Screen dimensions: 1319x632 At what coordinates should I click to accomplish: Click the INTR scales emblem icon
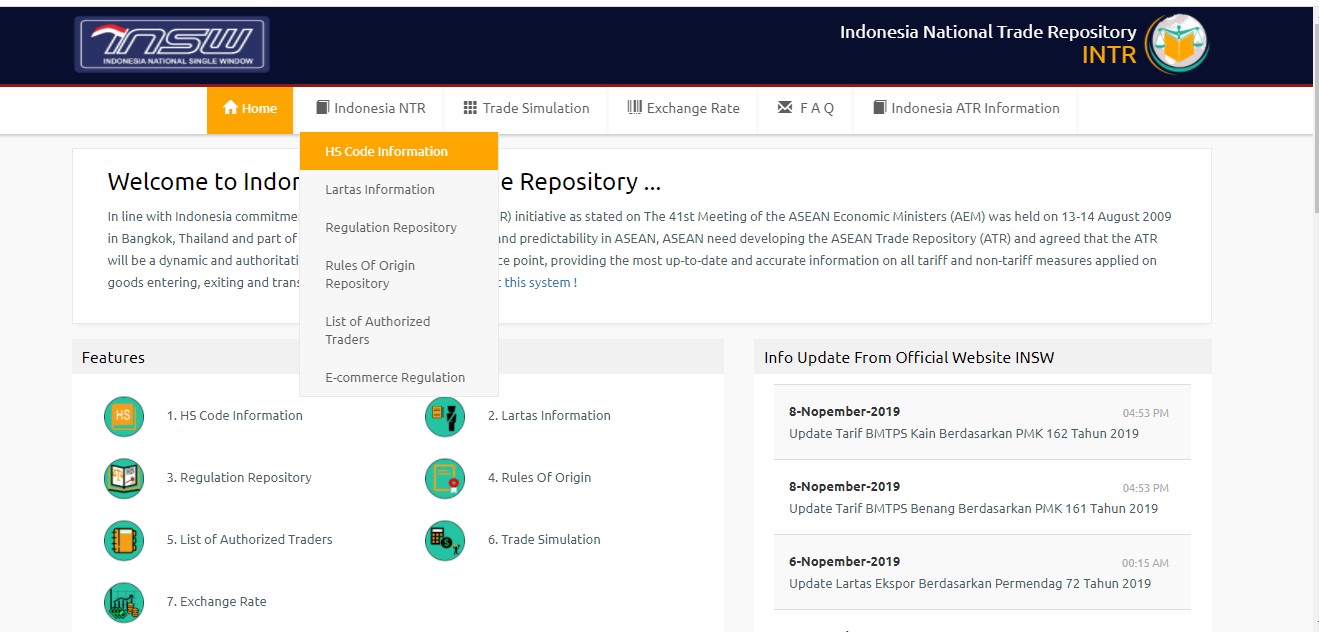coord(1177,44)
